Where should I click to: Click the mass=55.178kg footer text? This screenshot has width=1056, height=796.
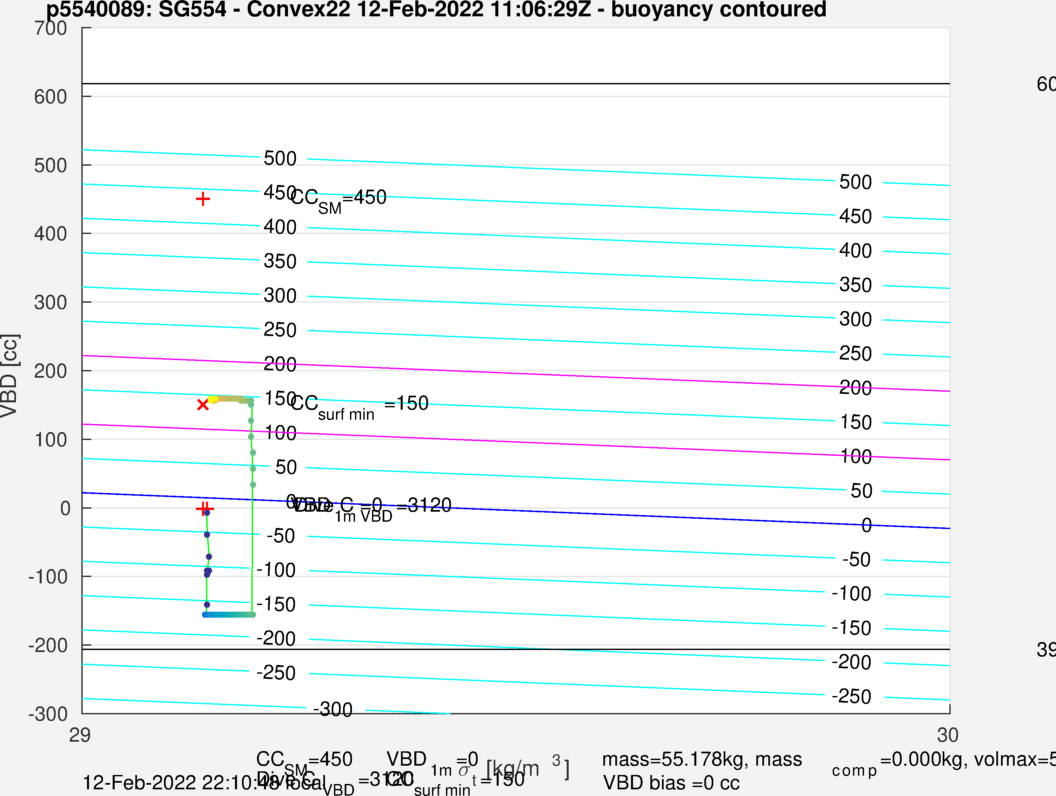point(701,760)
